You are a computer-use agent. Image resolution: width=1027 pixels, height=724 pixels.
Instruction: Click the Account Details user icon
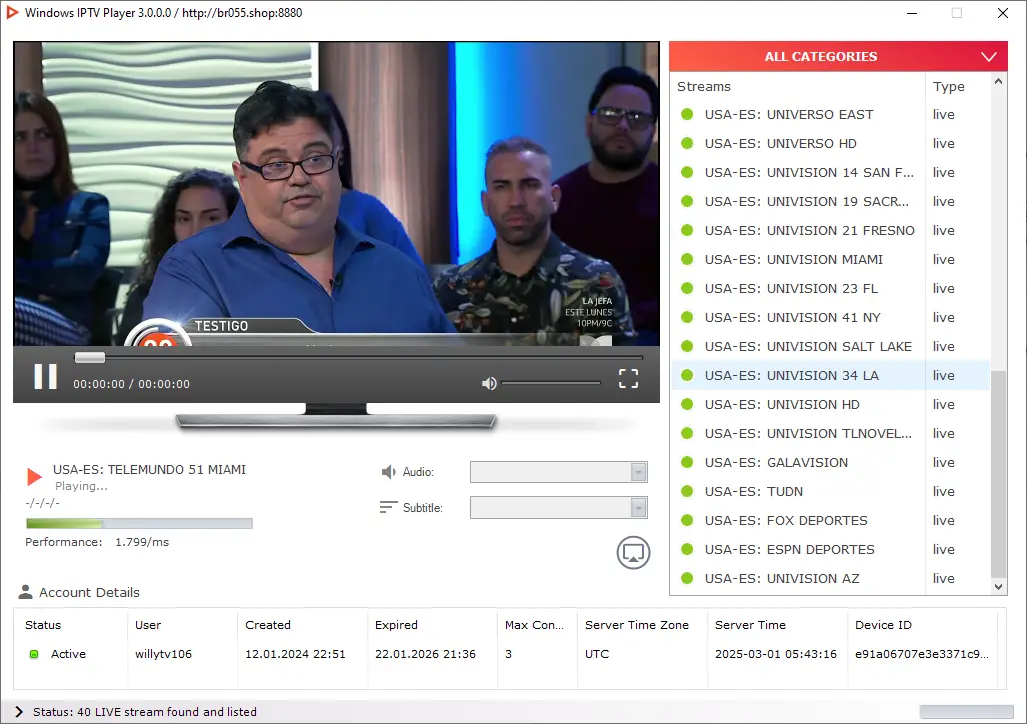pyautogui.click(x=26, y=592)
